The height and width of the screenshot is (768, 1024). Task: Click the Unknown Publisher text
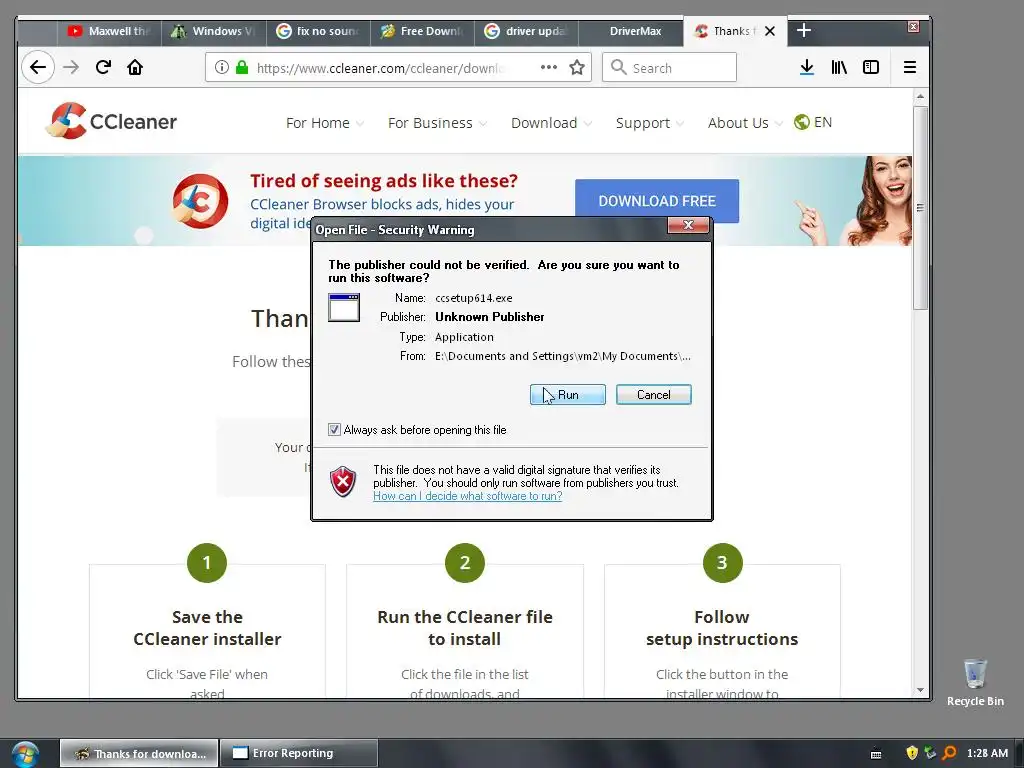[490, 317]
